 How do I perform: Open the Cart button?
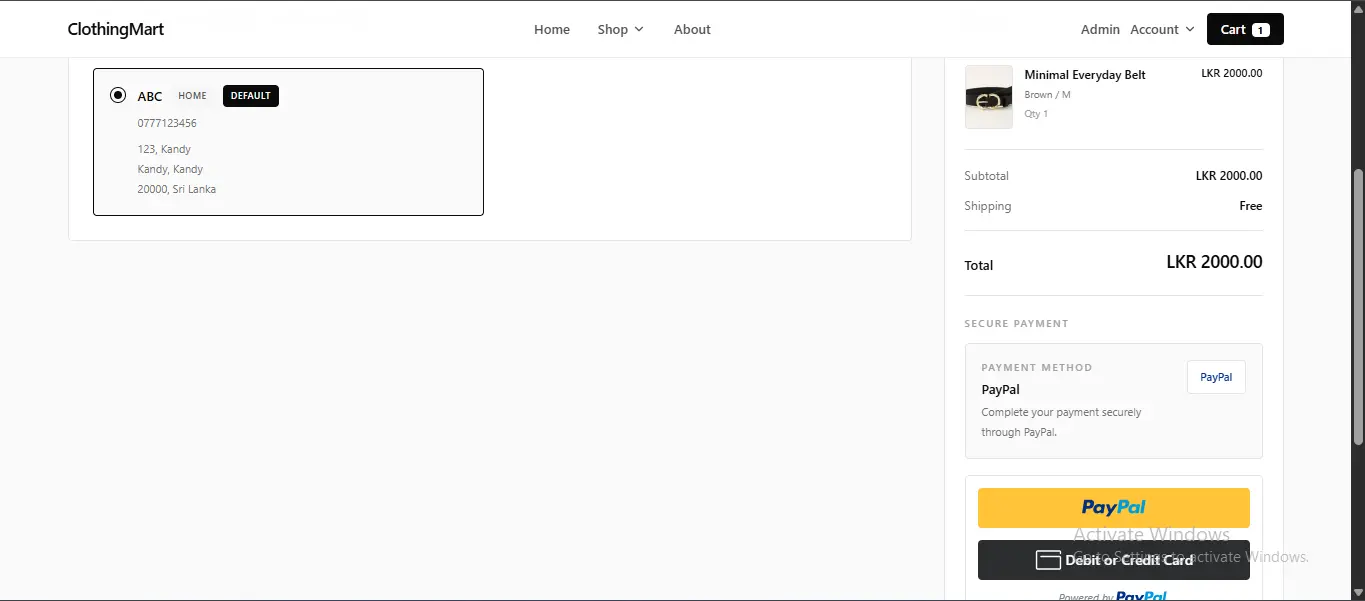click(1245, 29)
